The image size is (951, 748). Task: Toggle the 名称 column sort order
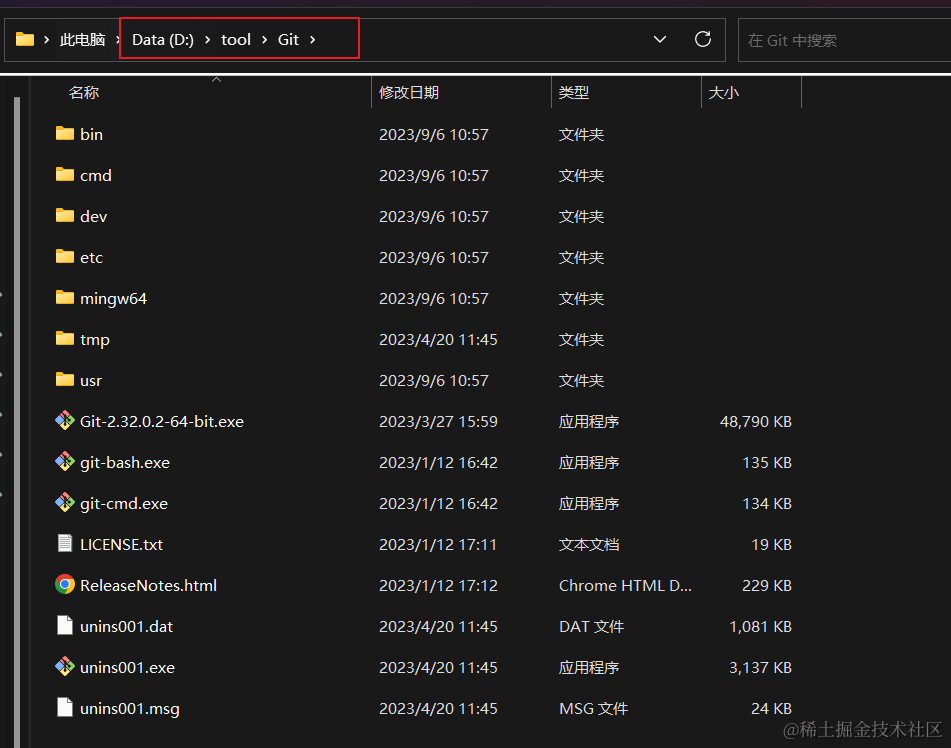coord(84,92)
